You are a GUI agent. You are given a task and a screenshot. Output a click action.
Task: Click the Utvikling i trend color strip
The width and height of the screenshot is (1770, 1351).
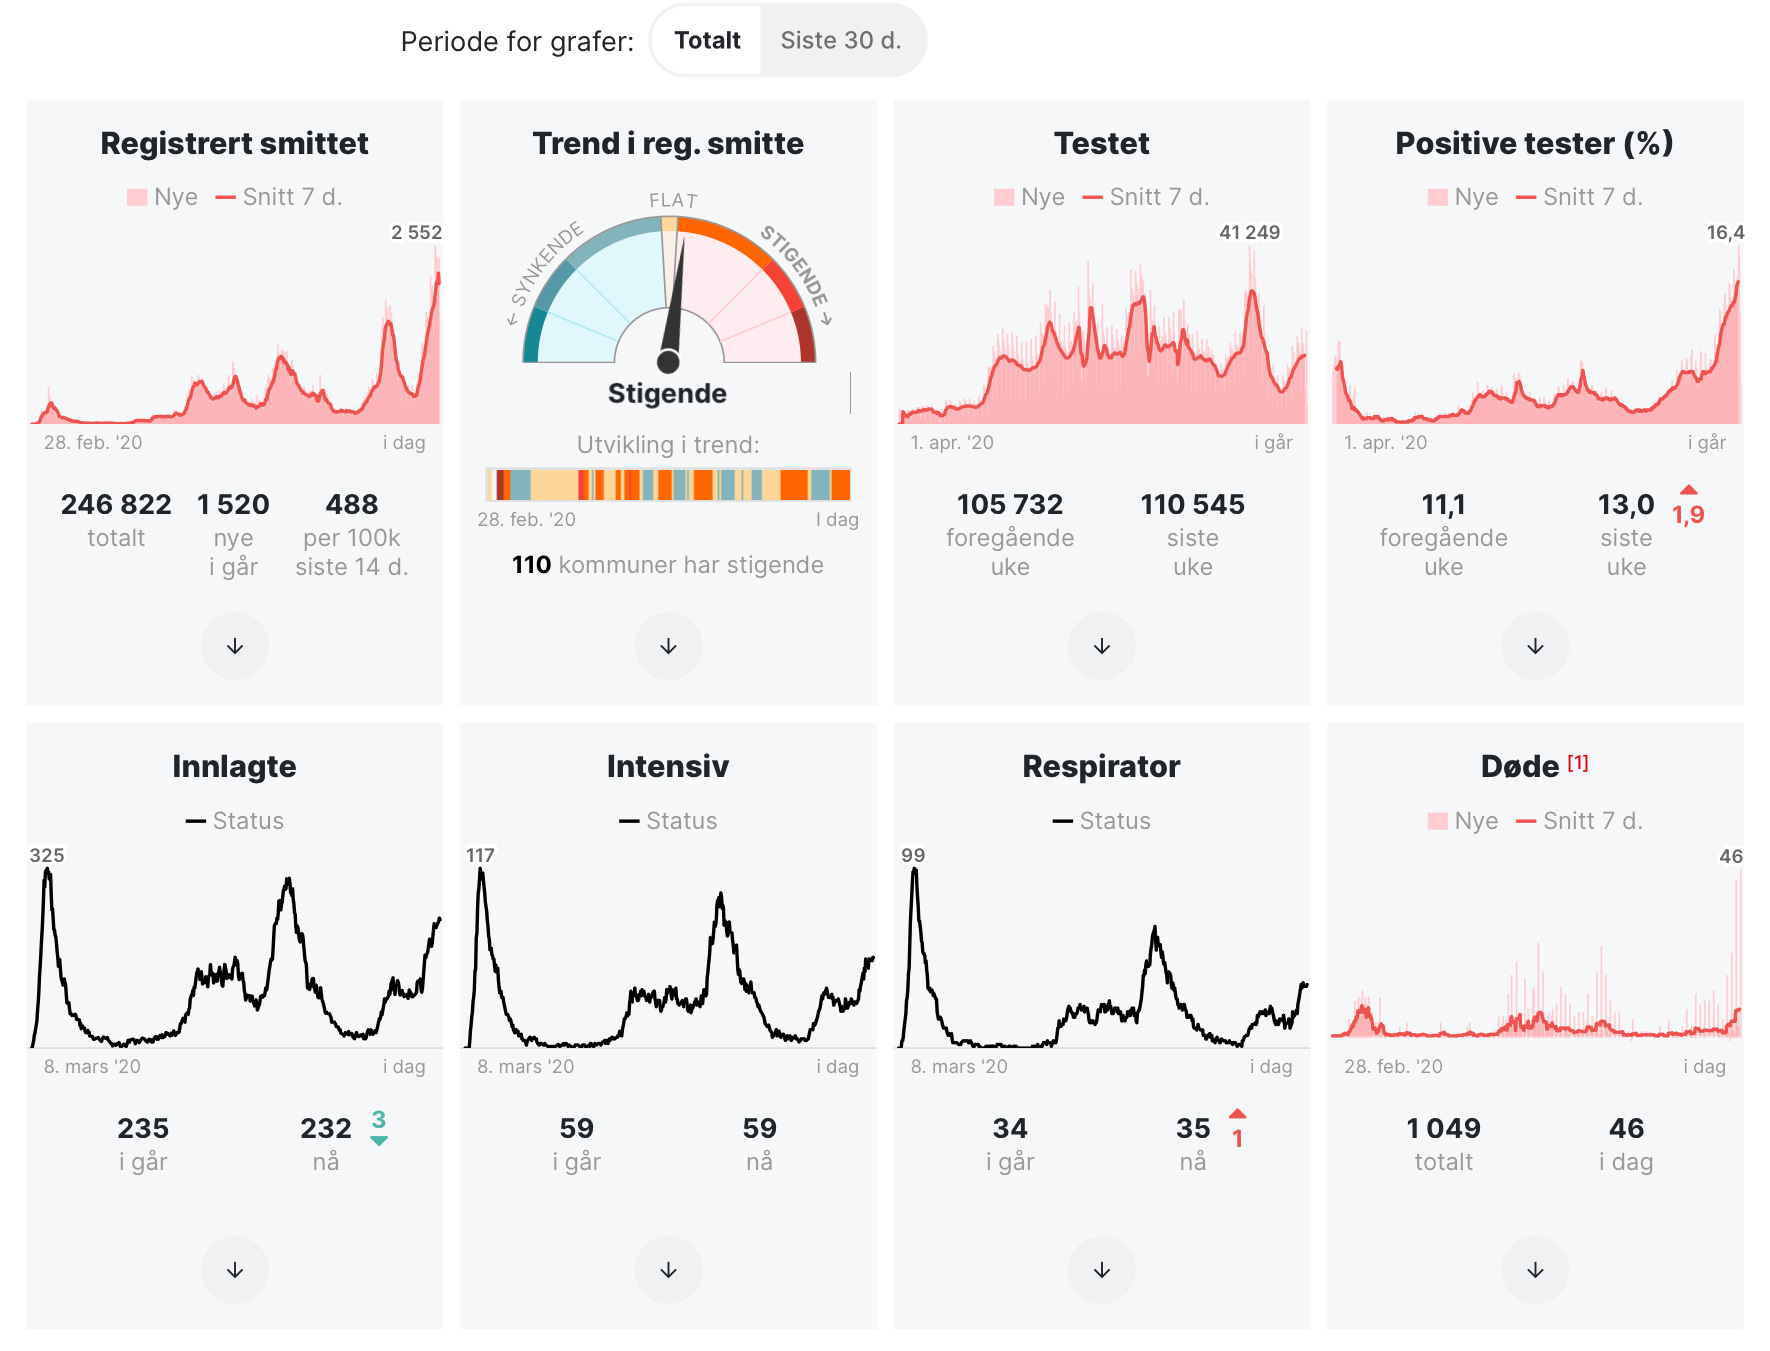click(668, 484)
